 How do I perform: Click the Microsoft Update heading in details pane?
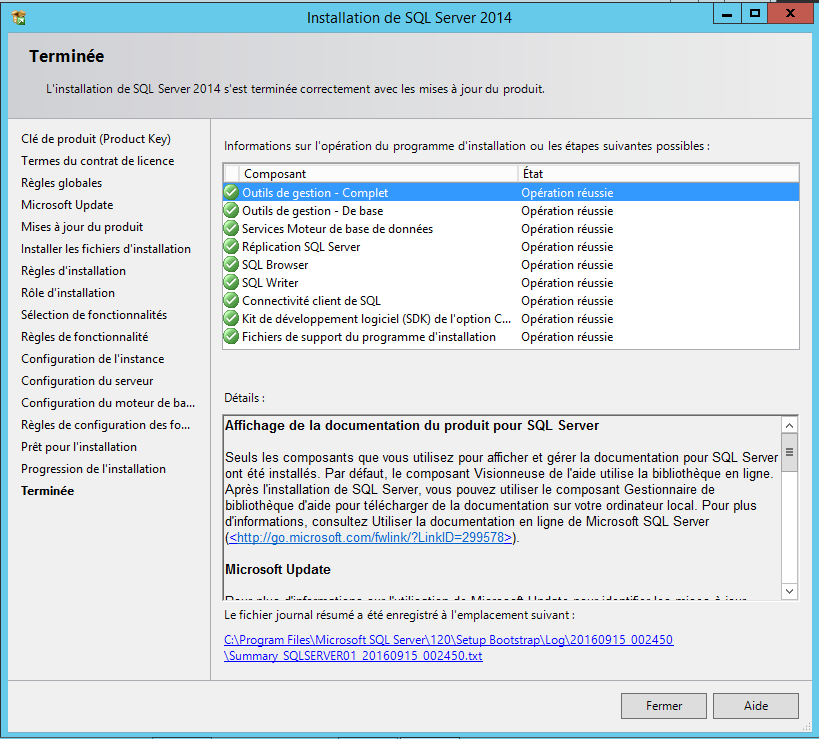tap(278, 569)
